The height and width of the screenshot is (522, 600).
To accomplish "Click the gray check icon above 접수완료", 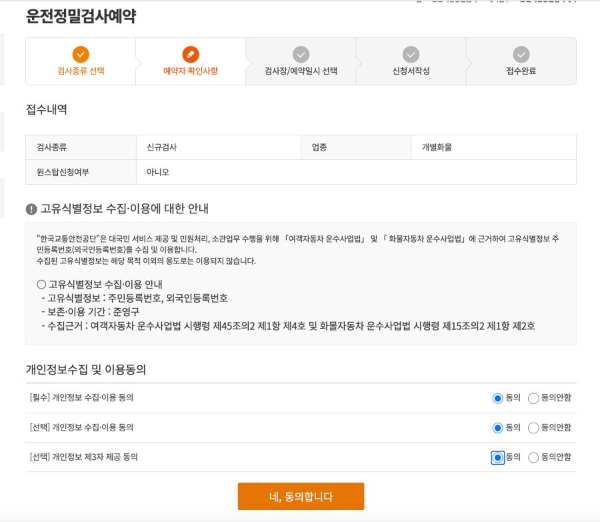I will (521, 54).
